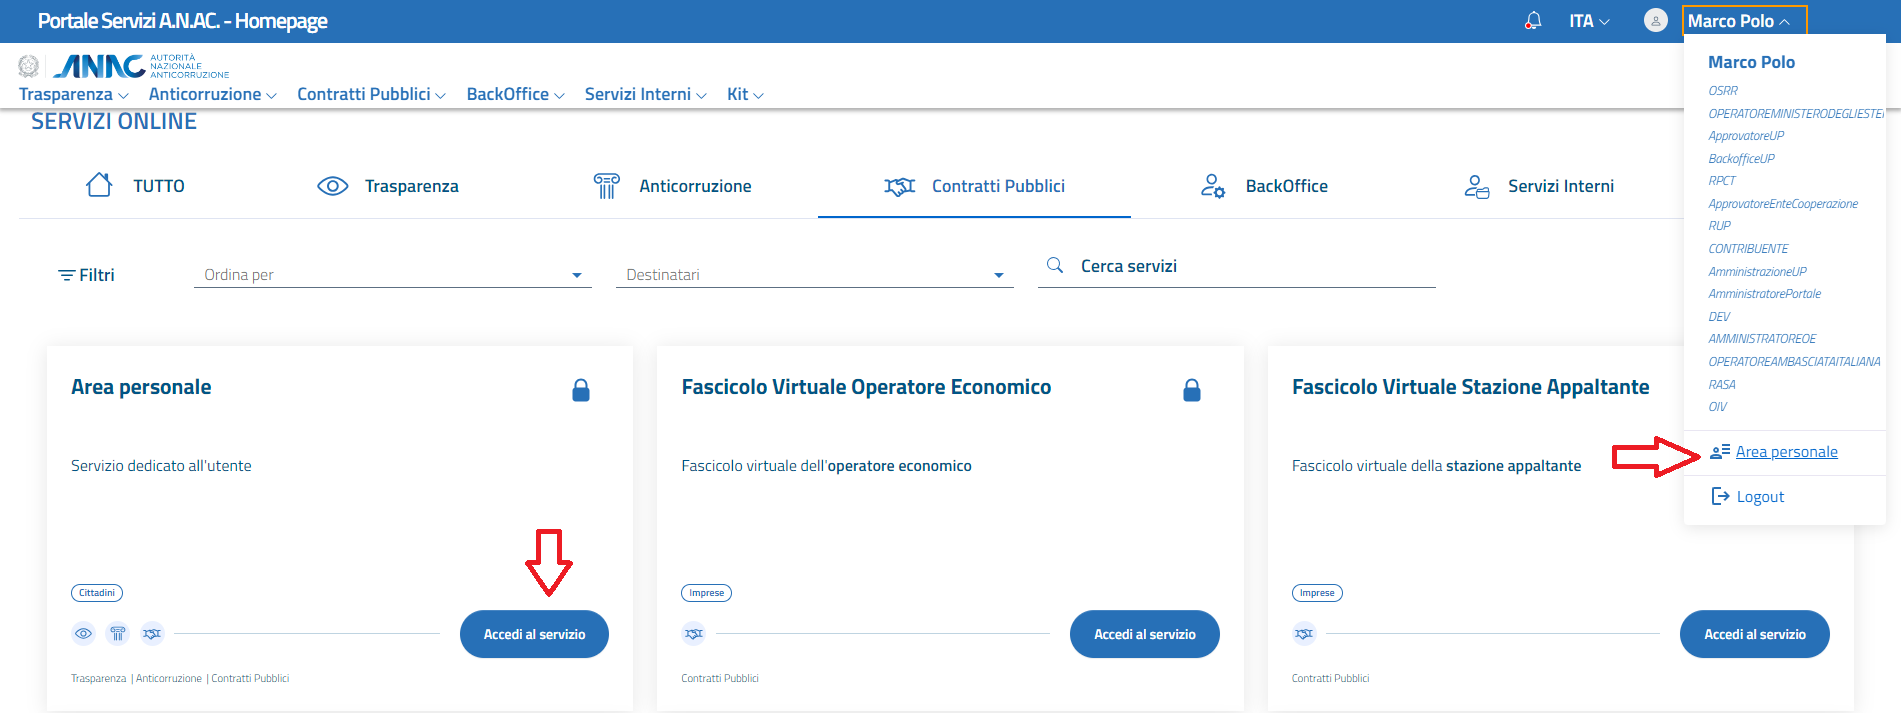This screenshot has height=713, width=1901.
Task: Click the handshake icon beside Contratti Pubblici tab
Action: coord(899,186)
